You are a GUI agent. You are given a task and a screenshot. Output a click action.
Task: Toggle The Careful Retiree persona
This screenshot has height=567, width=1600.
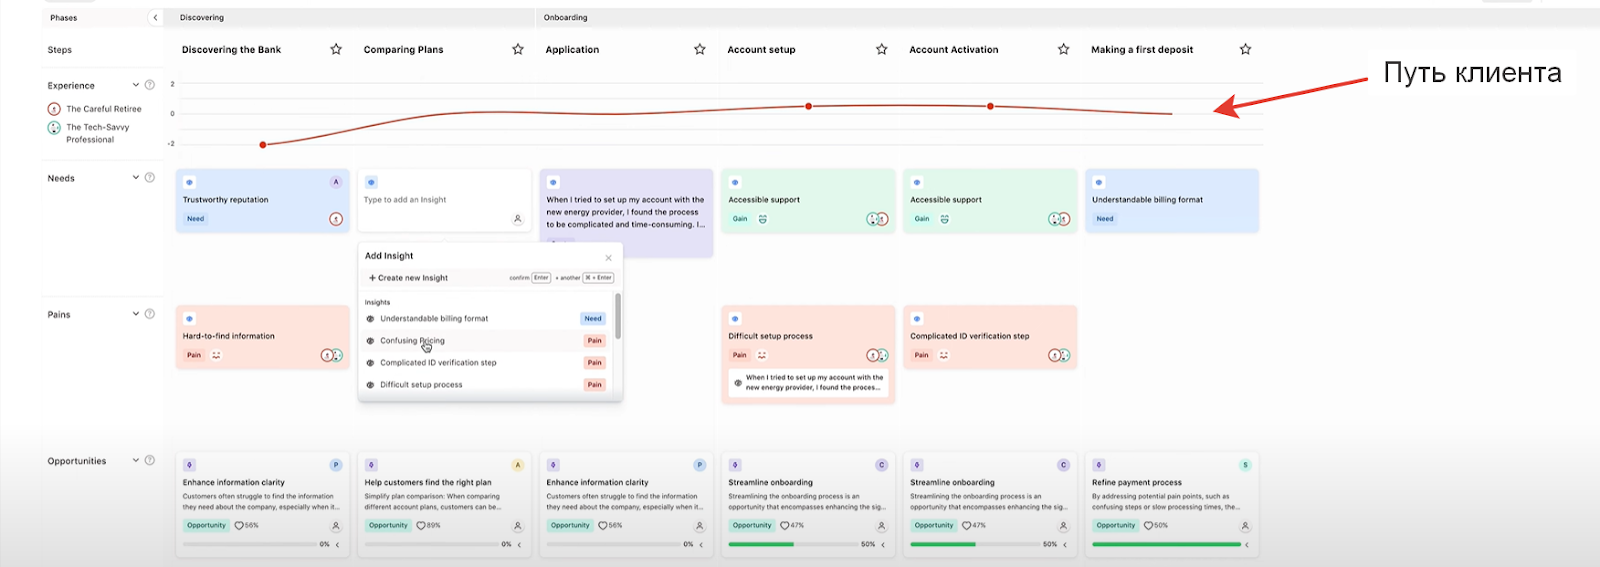click(54, 109)
